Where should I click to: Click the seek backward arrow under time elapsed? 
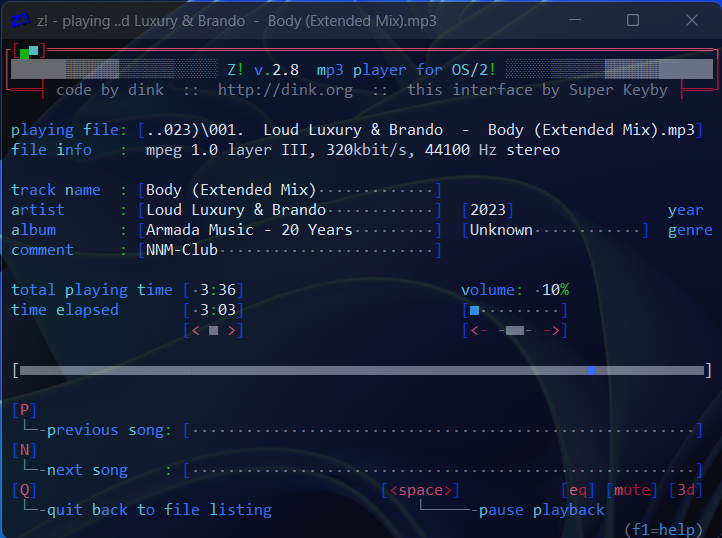coord(195,330)
